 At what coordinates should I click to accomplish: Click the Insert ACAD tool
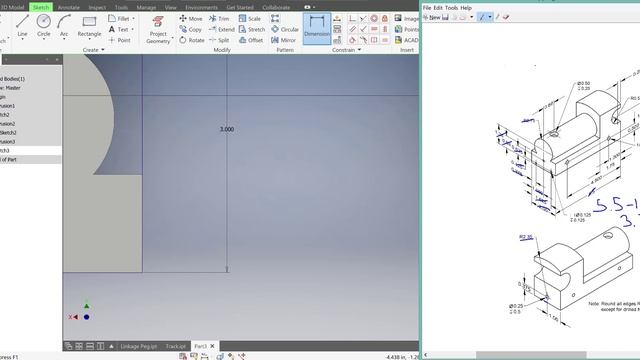[406, 40]
